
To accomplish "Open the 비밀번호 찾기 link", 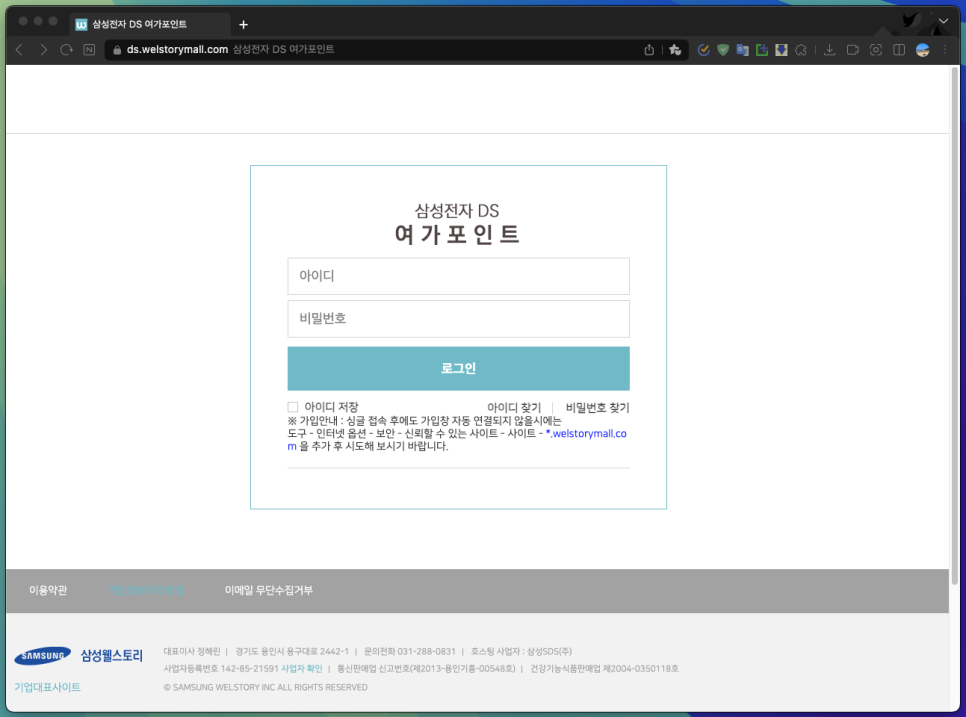I will pyautogui.click(x=598, y=407).
